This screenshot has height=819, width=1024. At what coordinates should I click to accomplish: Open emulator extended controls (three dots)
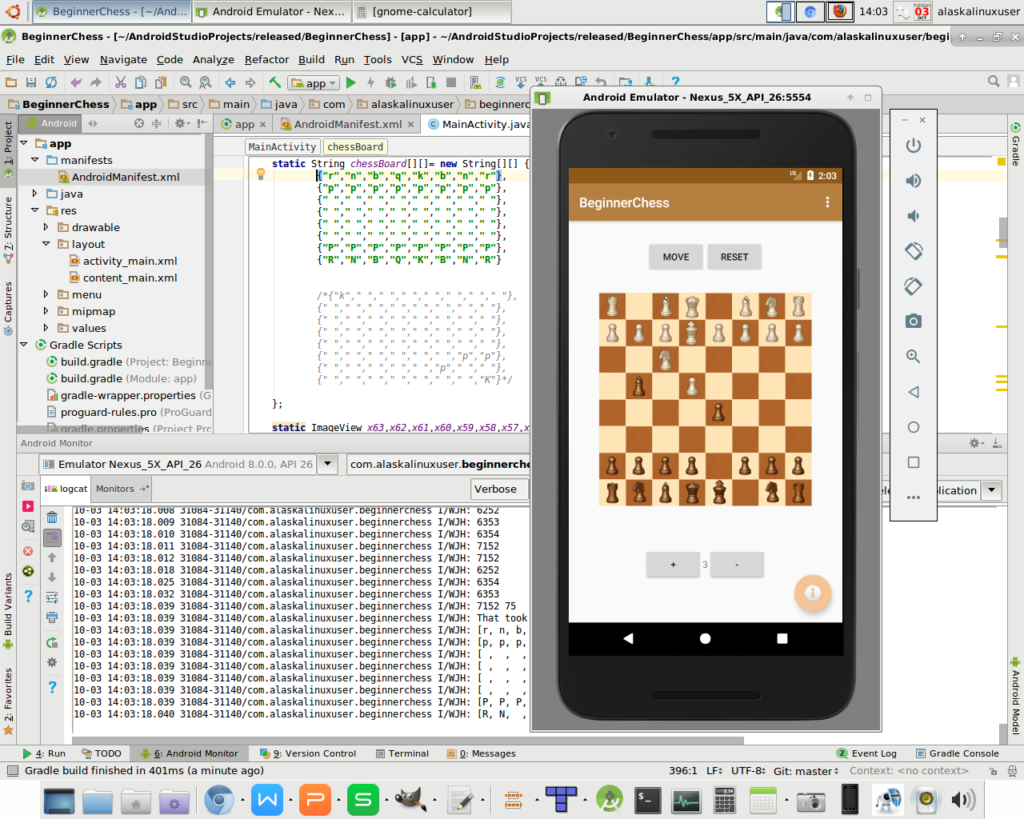912,497
